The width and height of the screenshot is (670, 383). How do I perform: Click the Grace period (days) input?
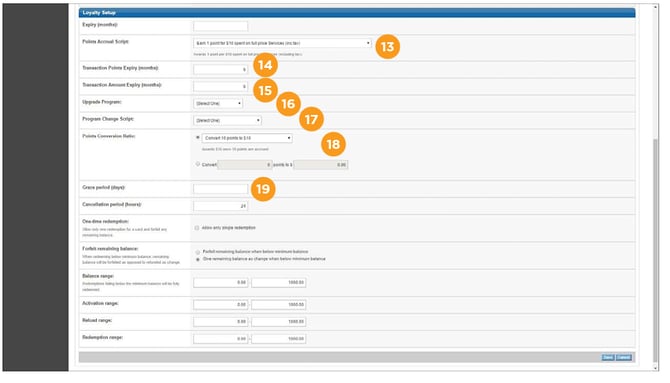click(220, 189)
